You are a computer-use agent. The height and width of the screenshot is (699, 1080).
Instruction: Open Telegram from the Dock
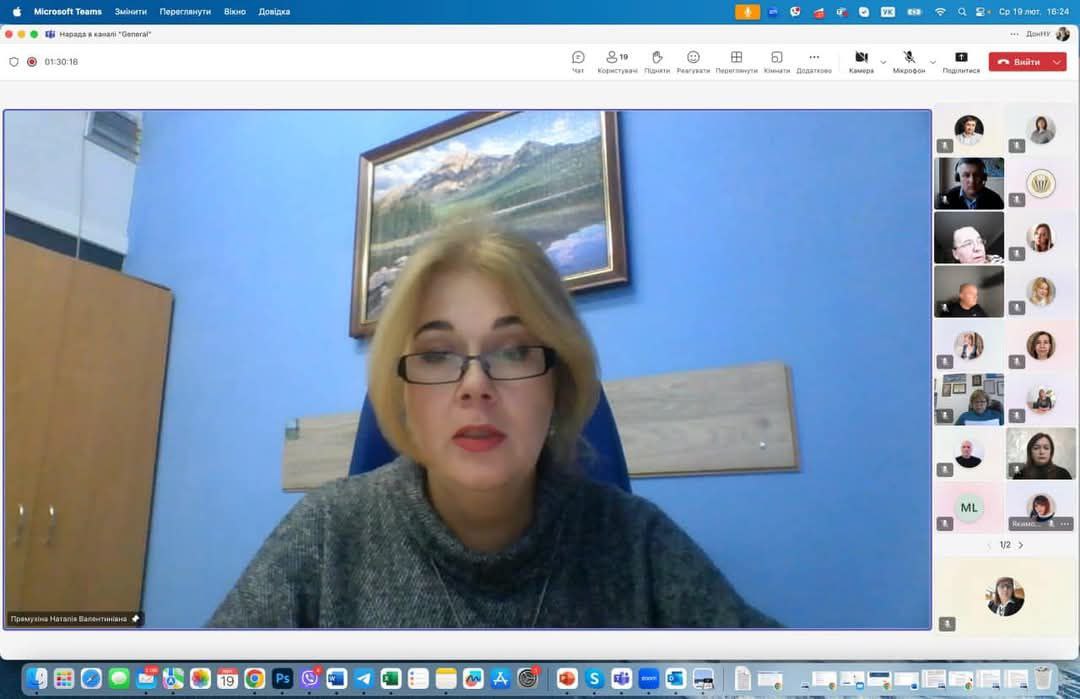point(364,679)
